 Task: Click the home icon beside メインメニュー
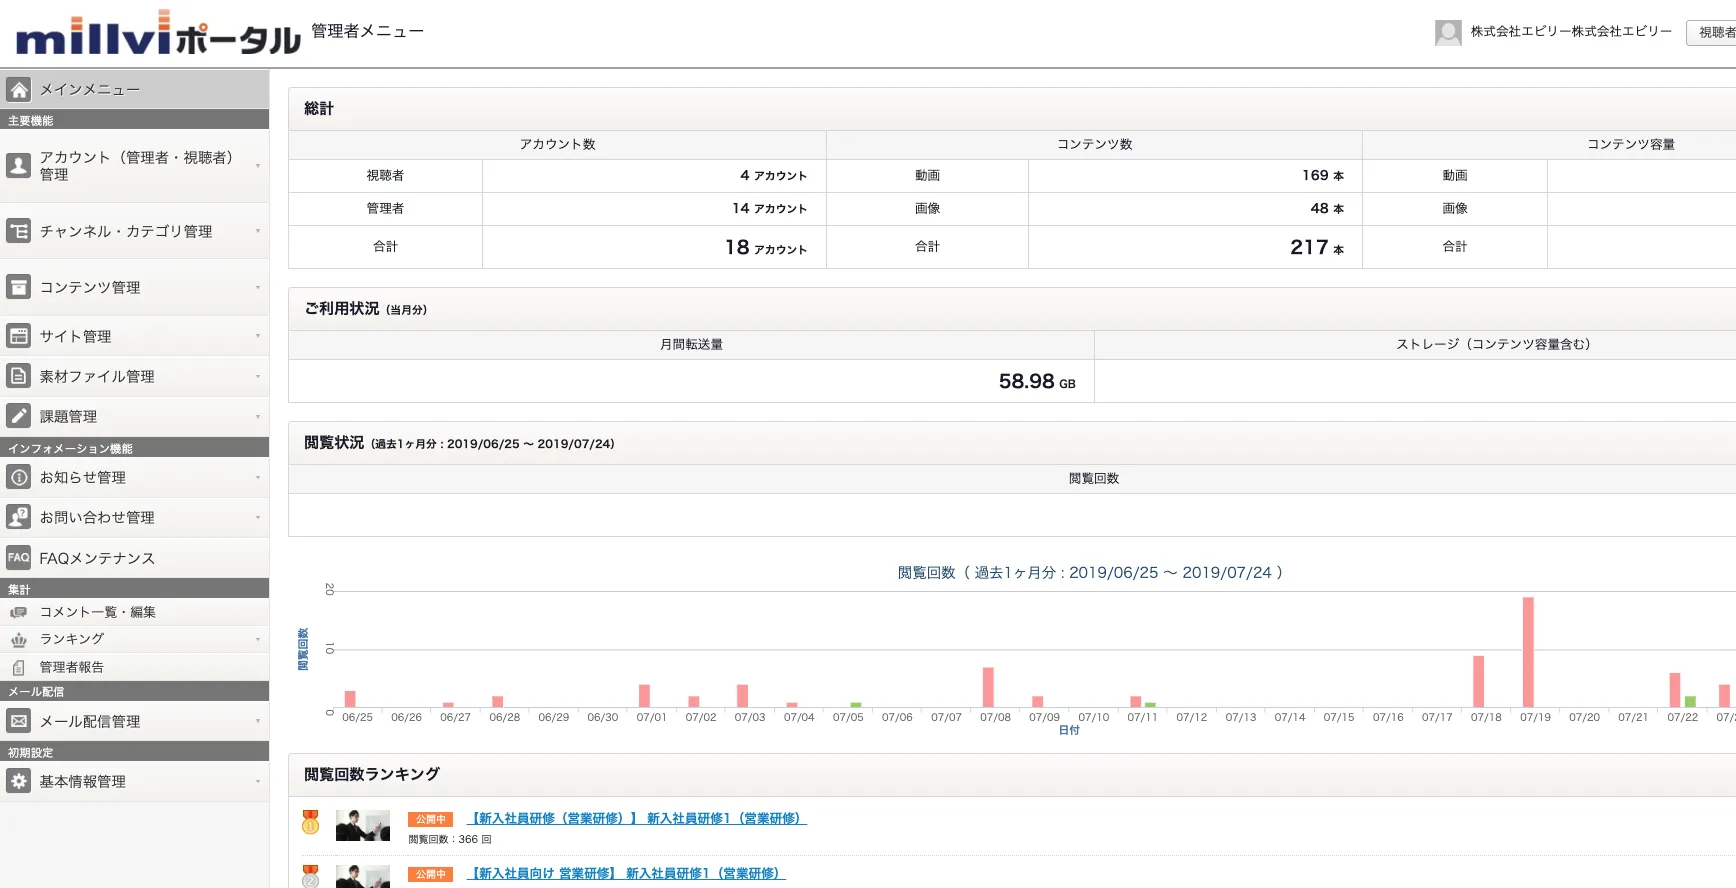[18, 90]
